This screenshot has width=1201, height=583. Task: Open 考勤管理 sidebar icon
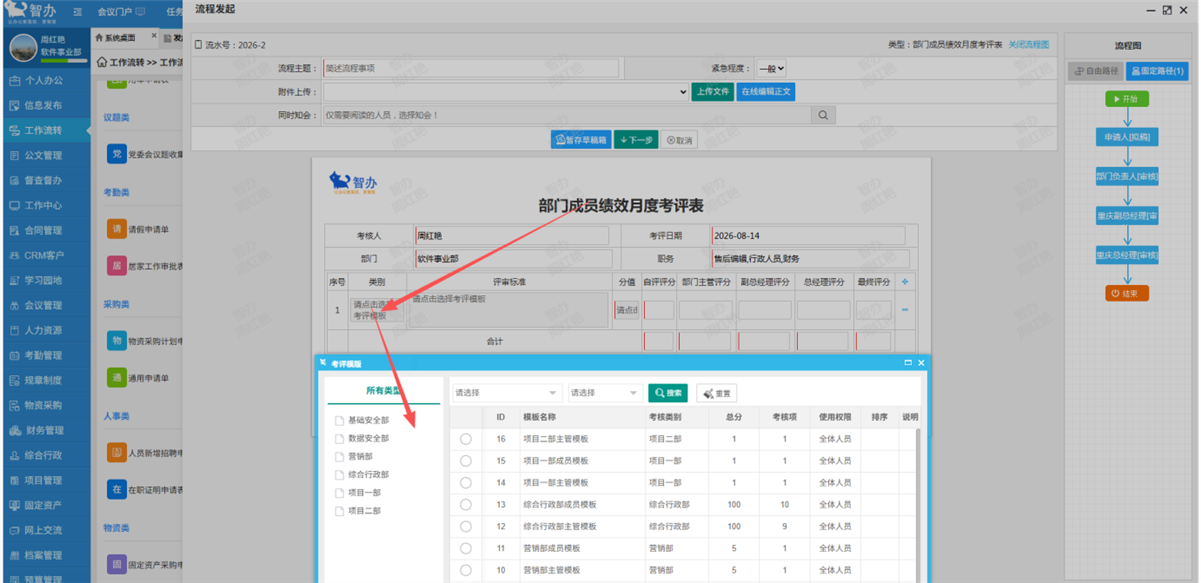pos(14,355)
